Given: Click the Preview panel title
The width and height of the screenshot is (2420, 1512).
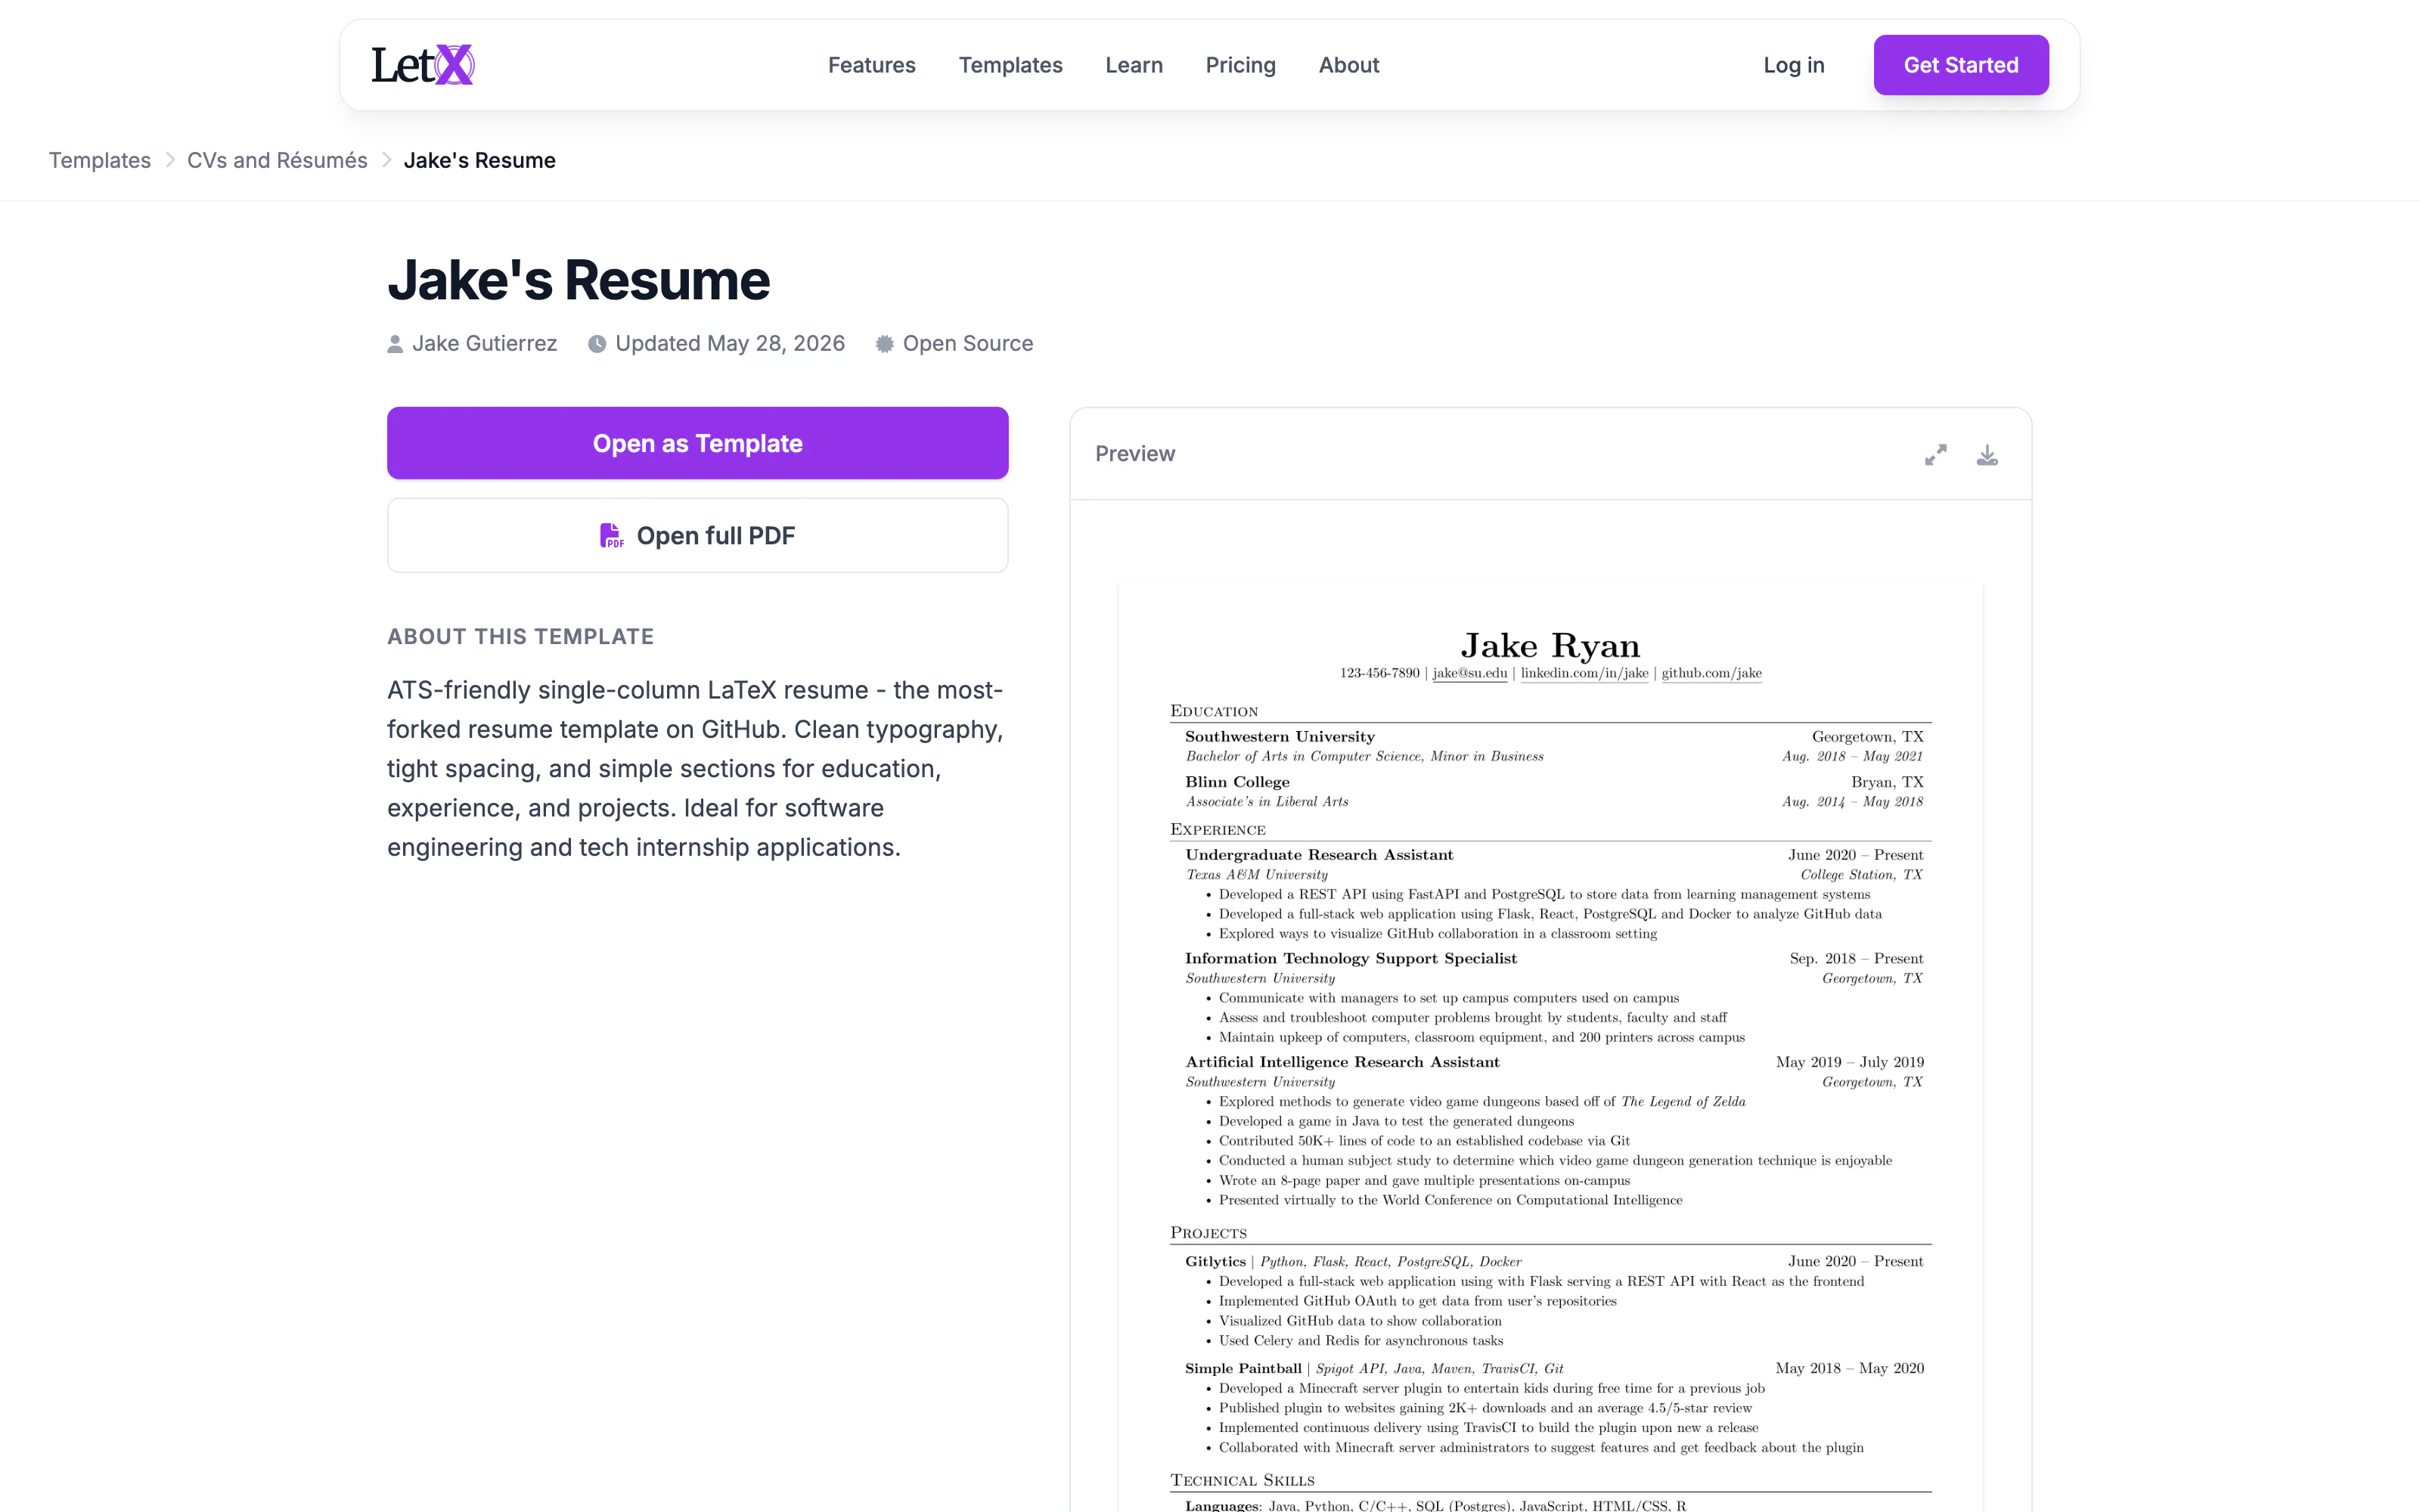Looking at the screenshot, I should pyautogui.click(x=1134, y=454).
